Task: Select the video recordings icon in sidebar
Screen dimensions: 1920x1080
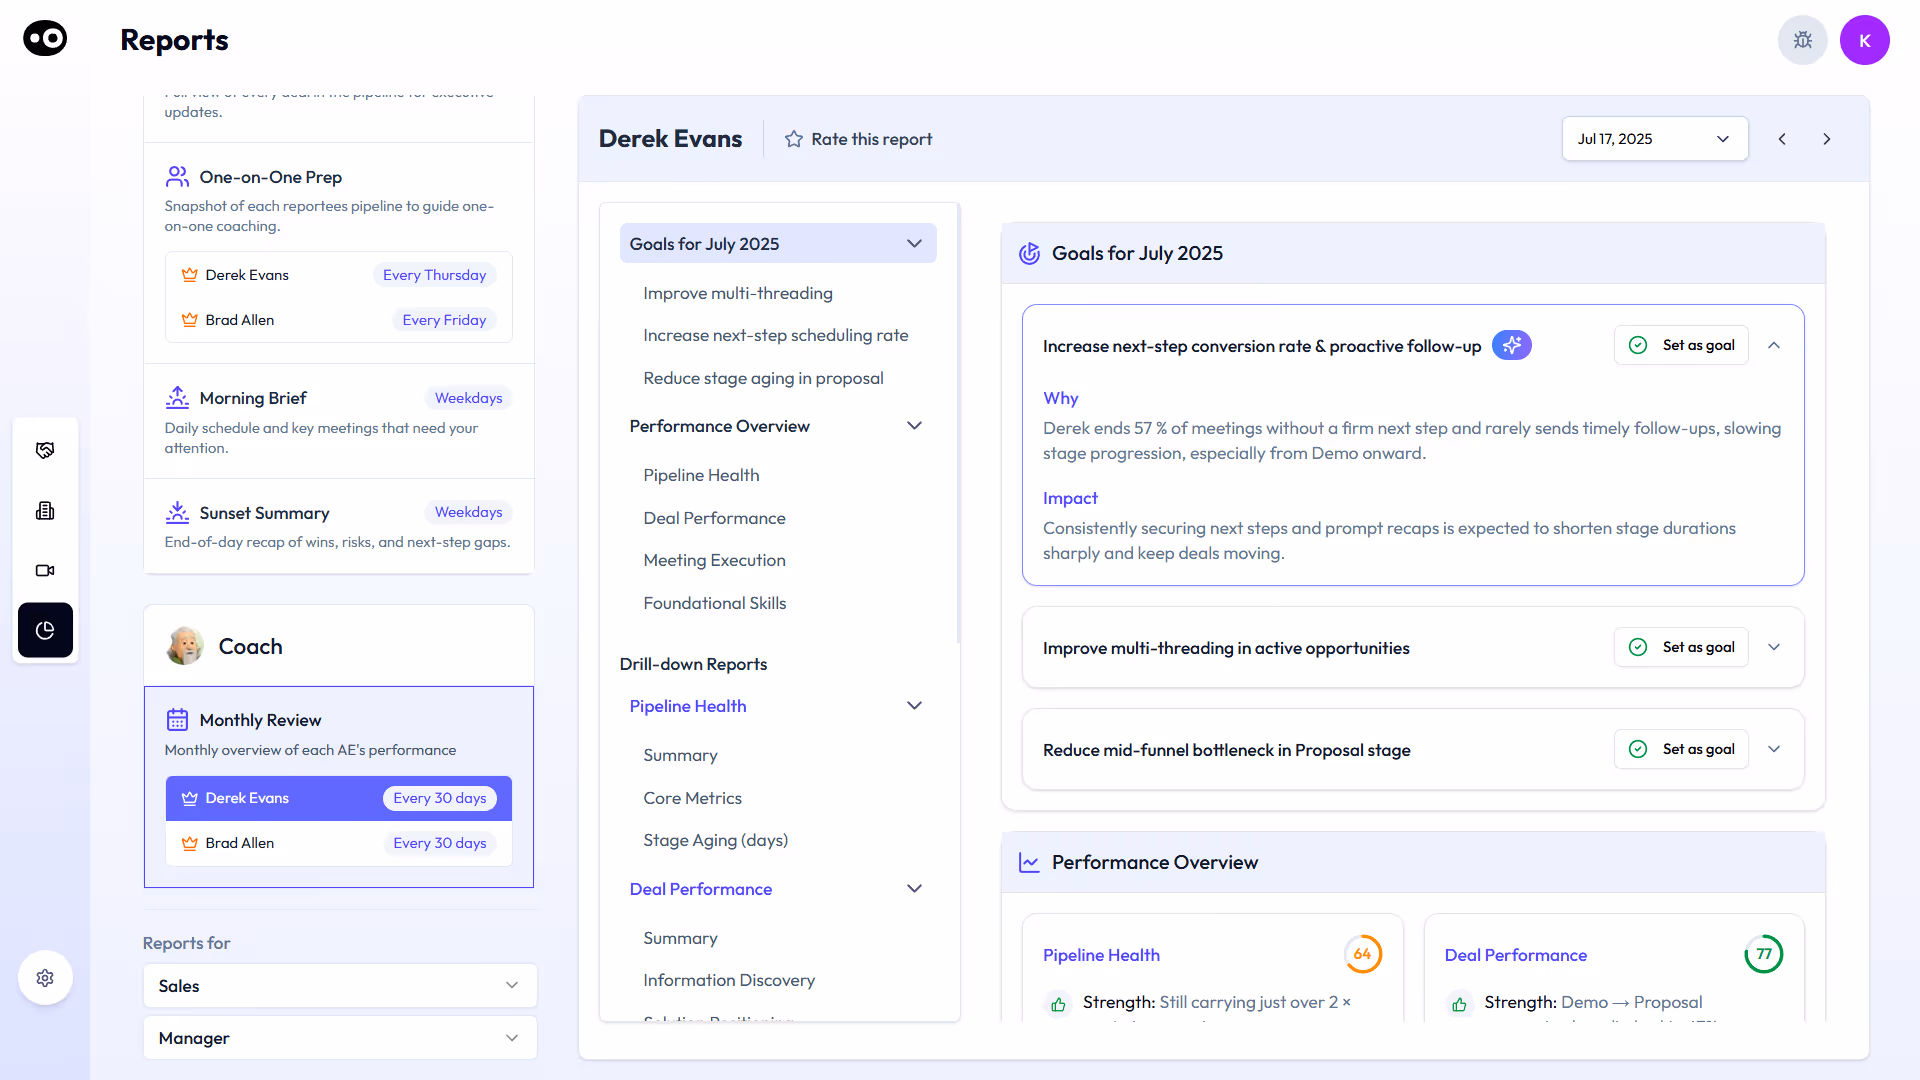Action: point(45,570)
